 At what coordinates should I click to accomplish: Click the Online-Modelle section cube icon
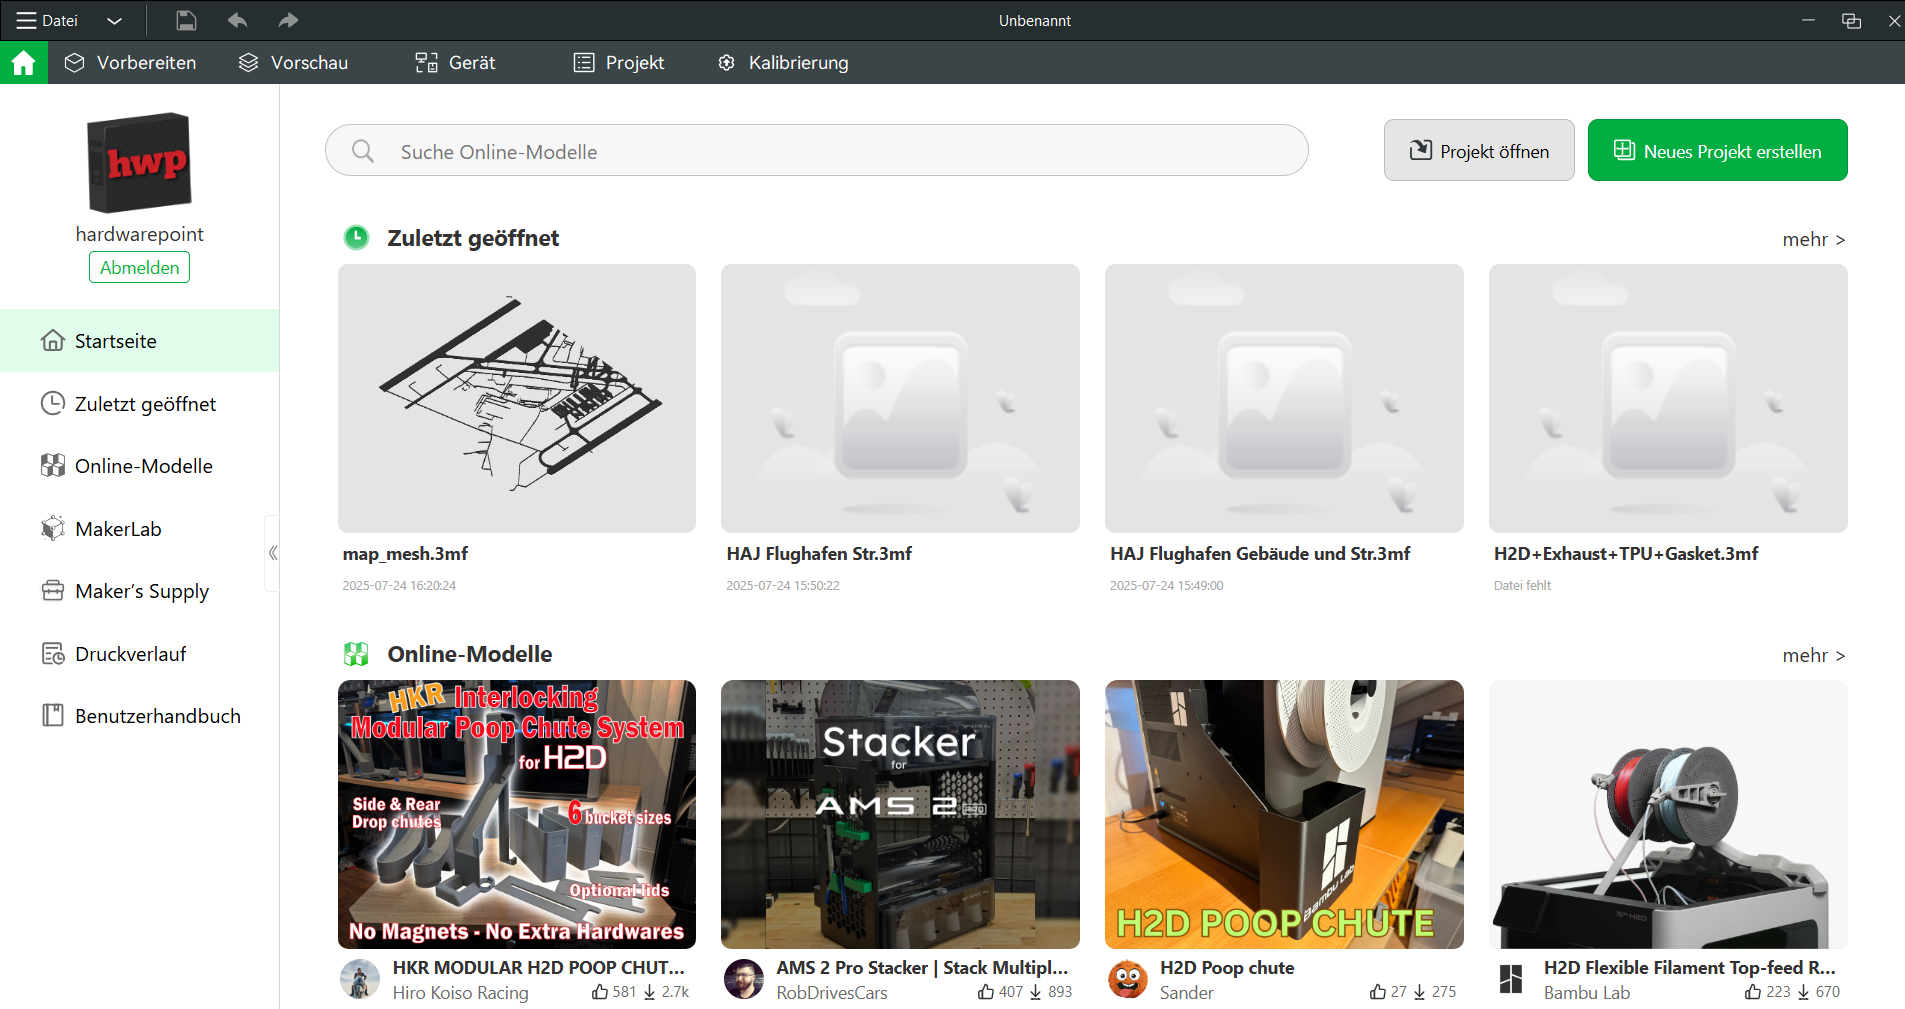(x=356, y=654)
